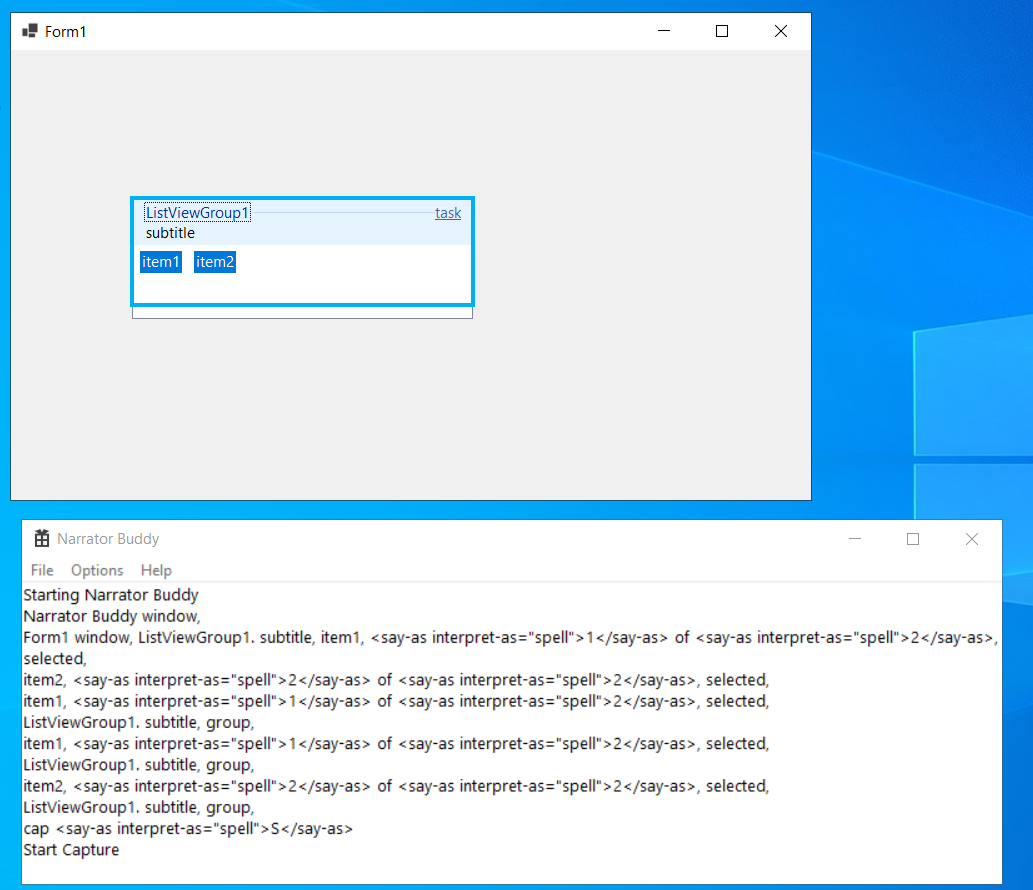1033x890 pixels.
Task: Click the Starting Narrator Buddy log line
Action: tap(111, 594)
